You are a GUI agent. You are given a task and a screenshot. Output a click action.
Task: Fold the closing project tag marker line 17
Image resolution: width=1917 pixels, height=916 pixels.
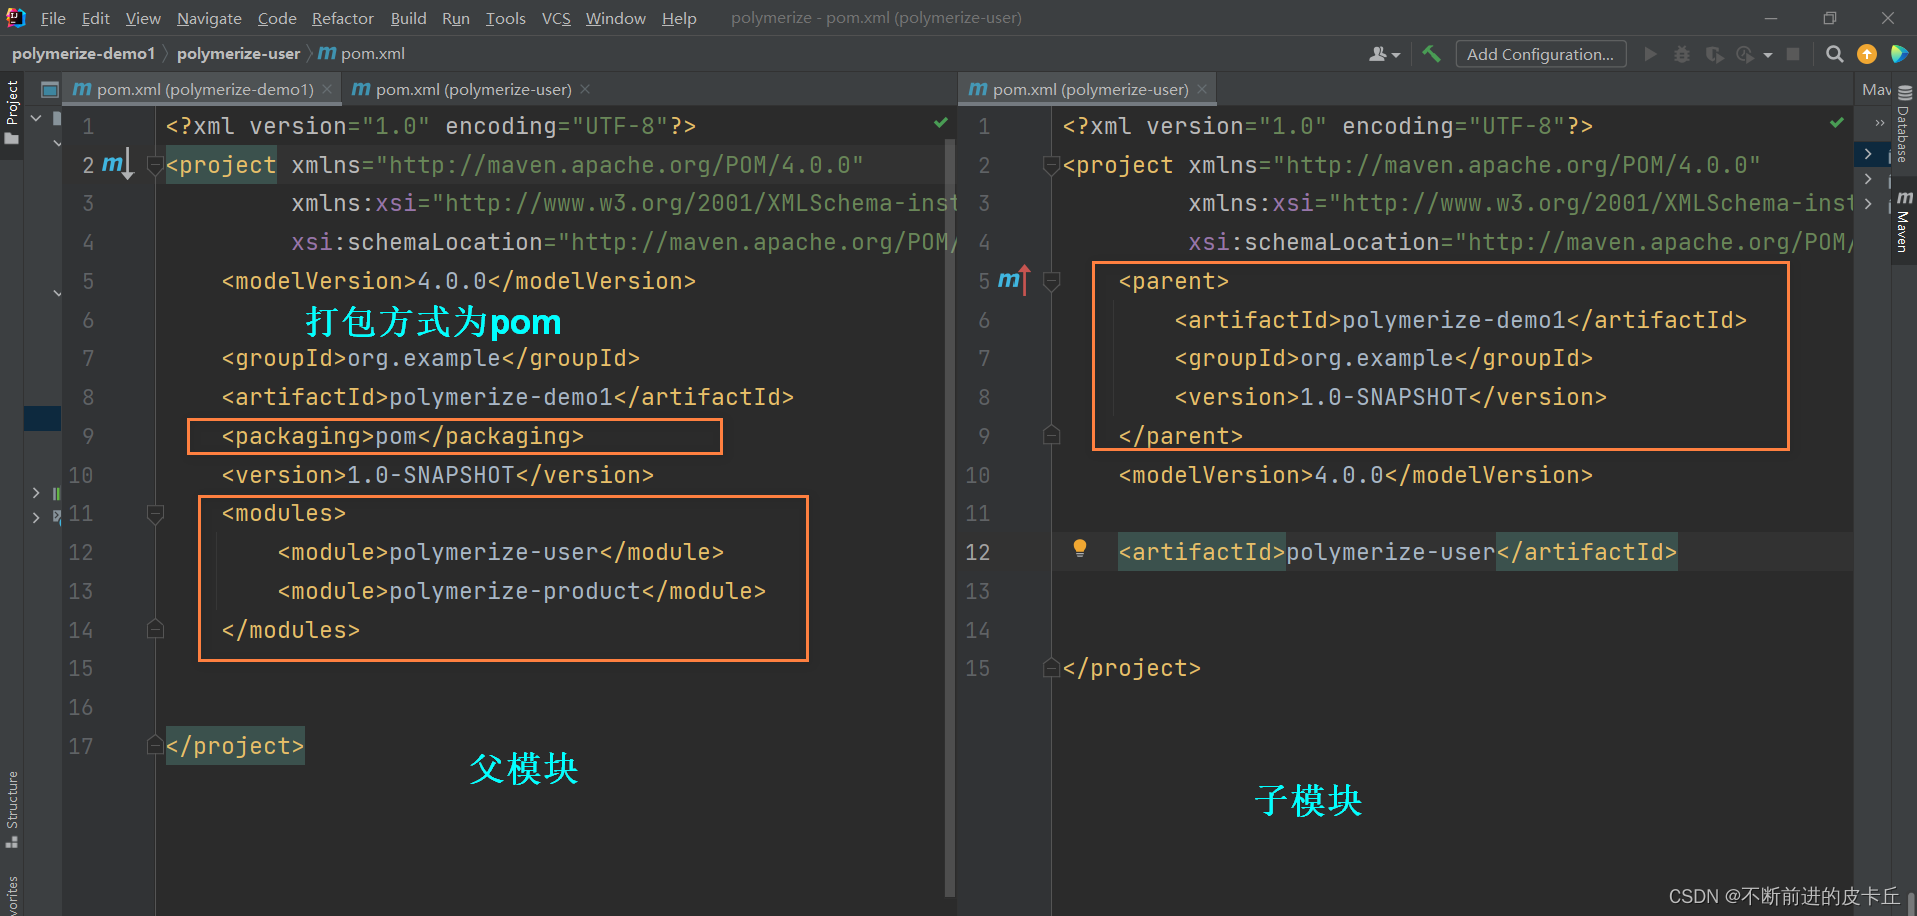(x=155, y=745)
